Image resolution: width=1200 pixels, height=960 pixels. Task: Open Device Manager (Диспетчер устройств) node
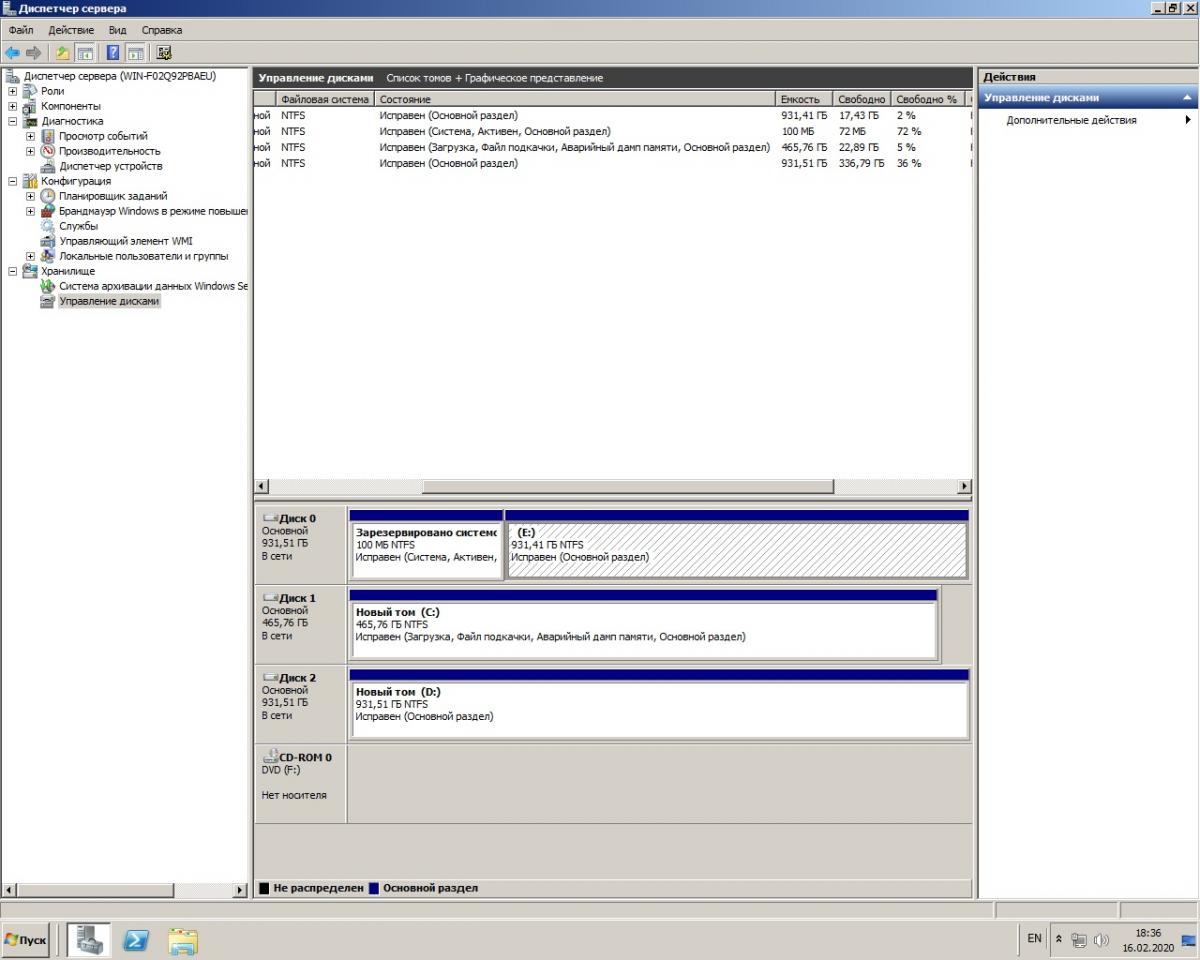(x=110, y=166)
